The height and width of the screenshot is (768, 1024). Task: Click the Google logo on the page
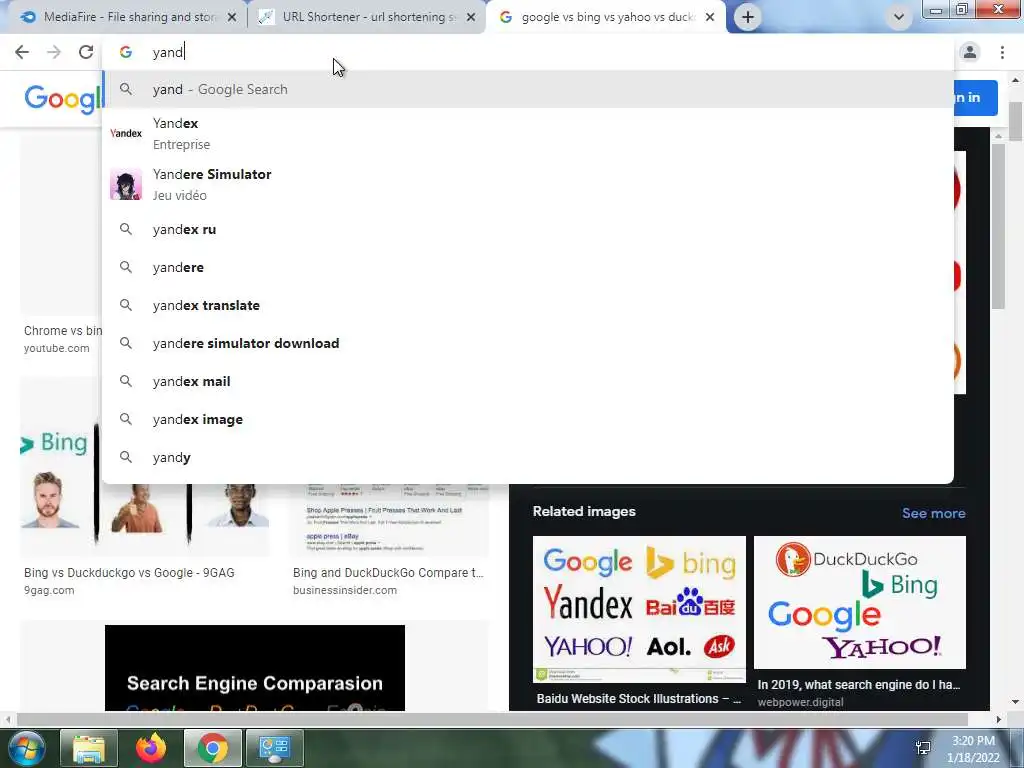[63, 99]
